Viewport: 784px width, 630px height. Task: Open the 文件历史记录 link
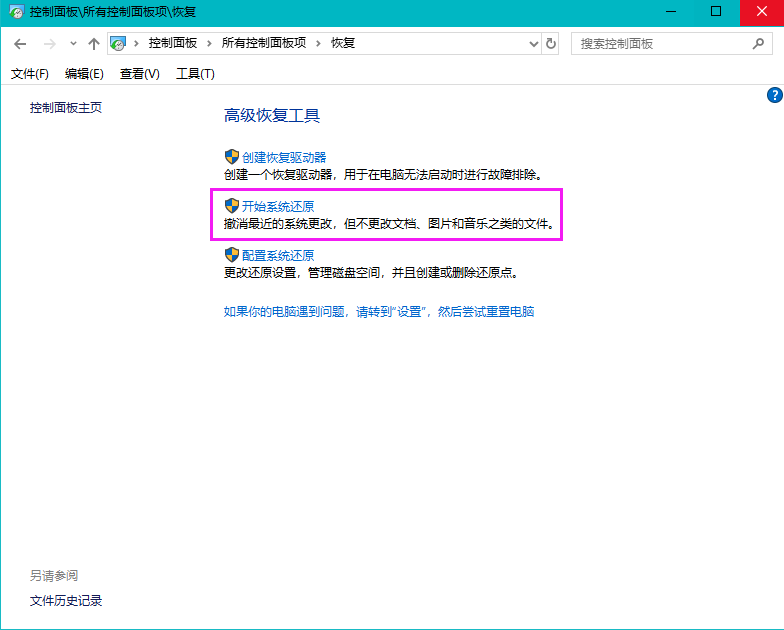coord(66,601)
